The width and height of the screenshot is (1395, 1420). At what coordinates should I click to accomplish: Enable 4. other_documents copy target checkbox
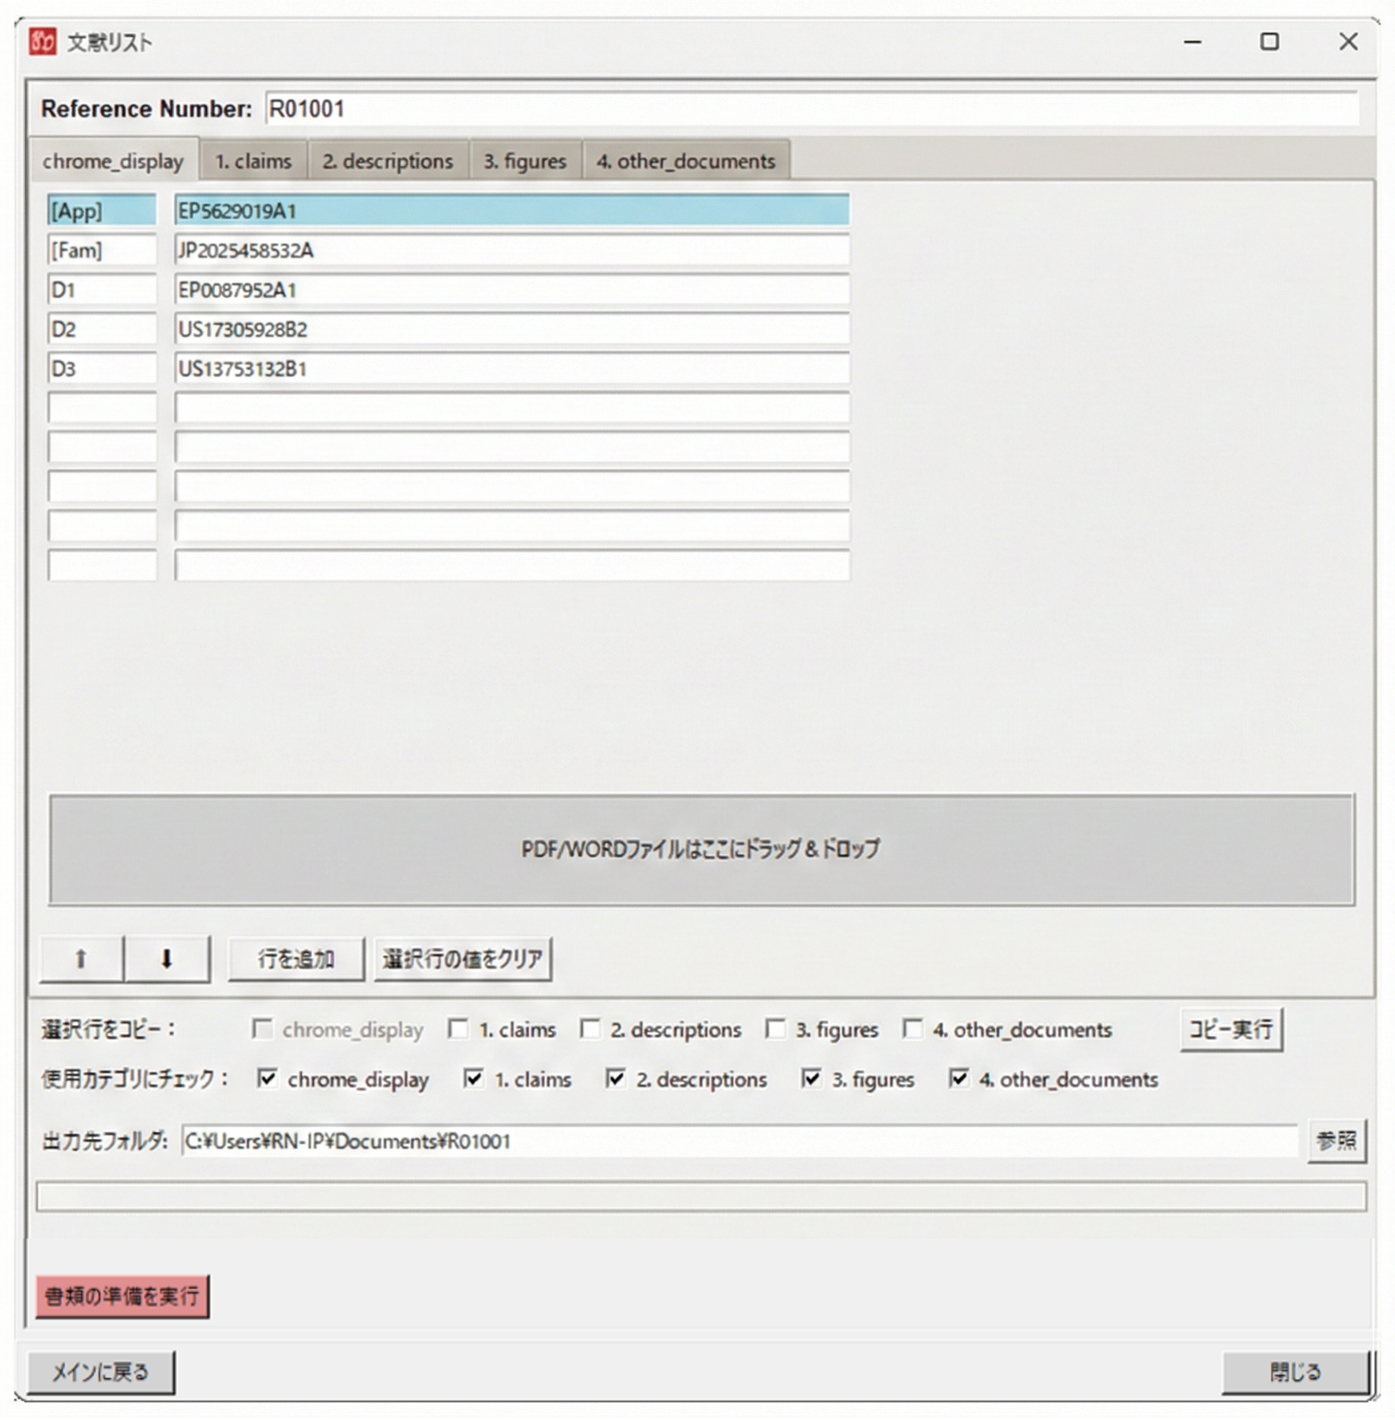click(x=913, y=1029)
